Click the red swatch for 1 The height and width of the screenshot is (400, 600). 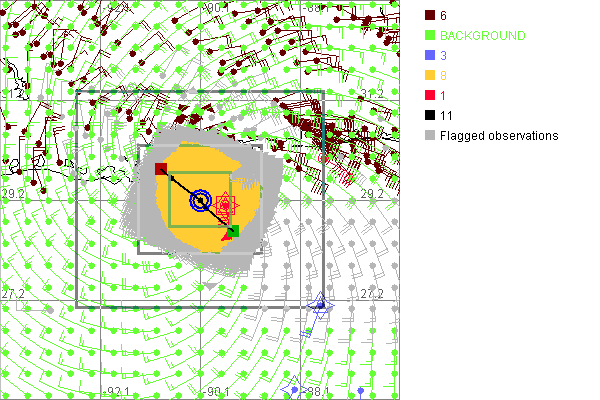429,95
